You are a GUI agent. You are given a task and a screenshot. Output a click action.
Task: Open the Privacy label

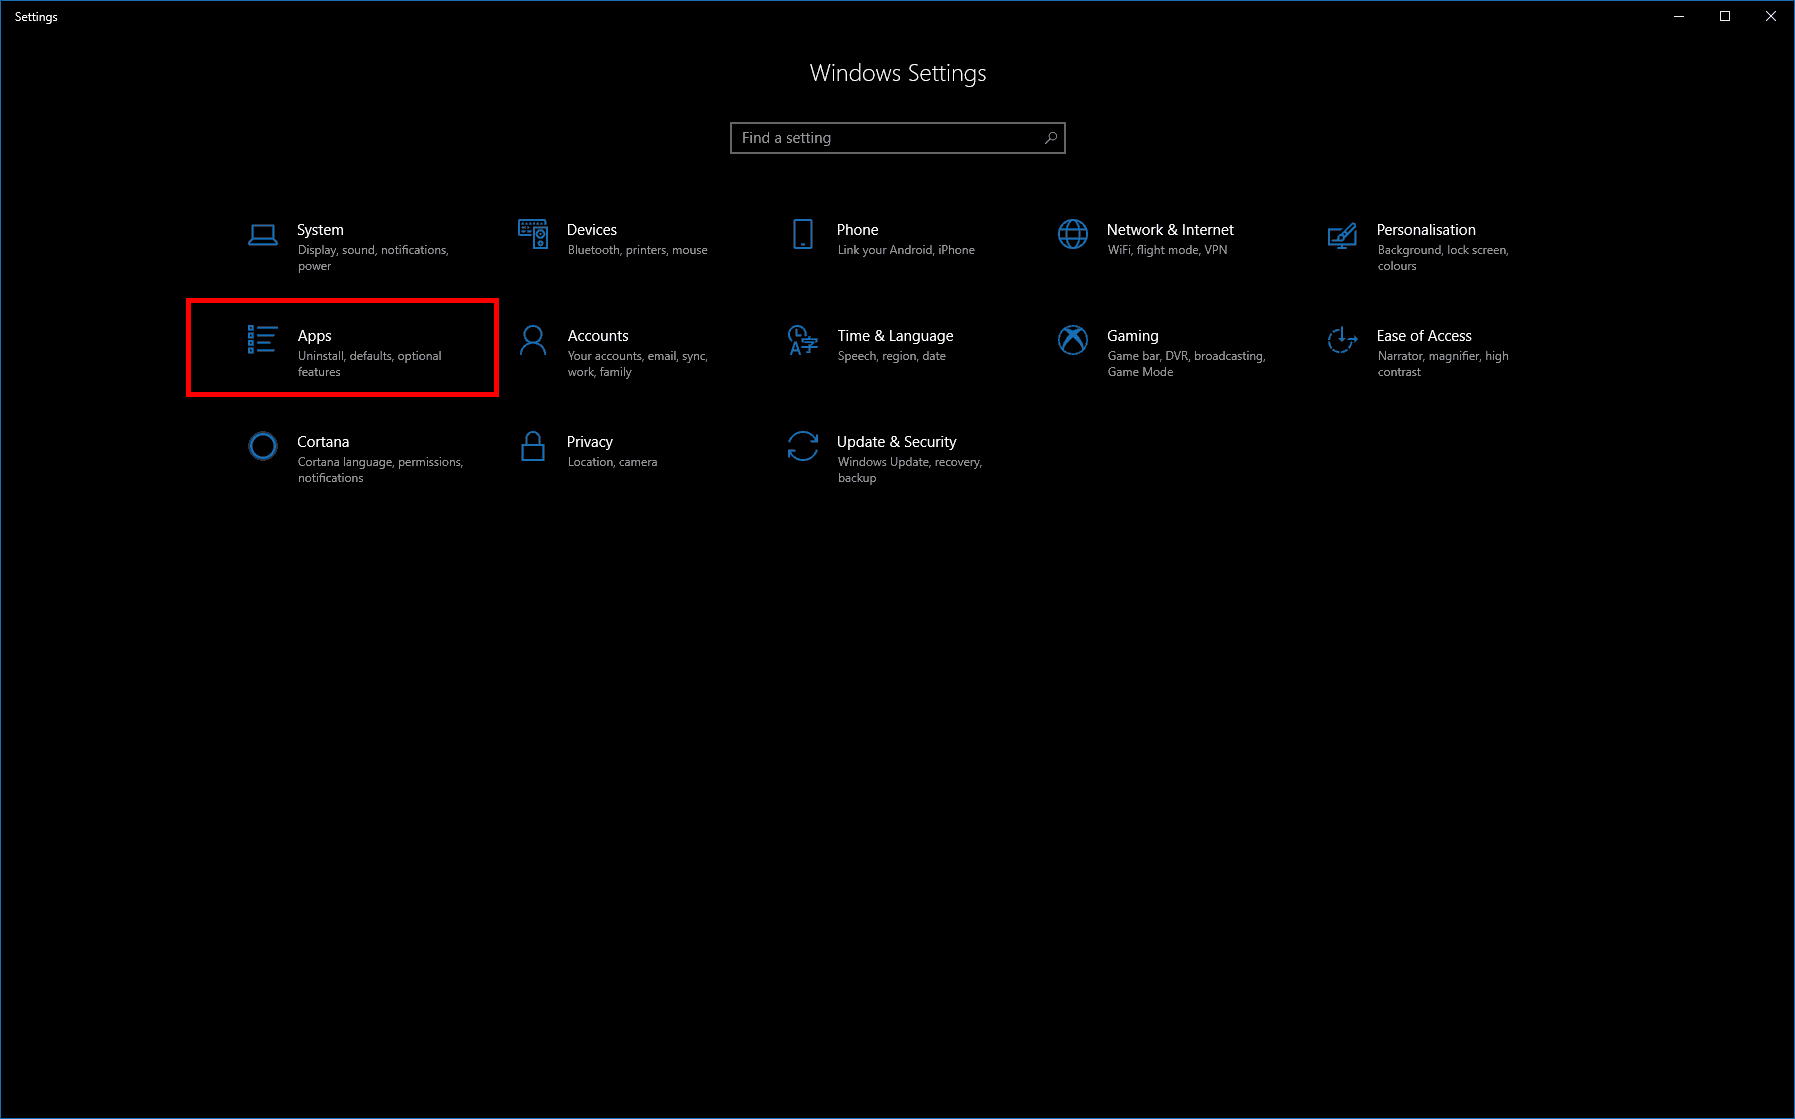coord(590,442)
